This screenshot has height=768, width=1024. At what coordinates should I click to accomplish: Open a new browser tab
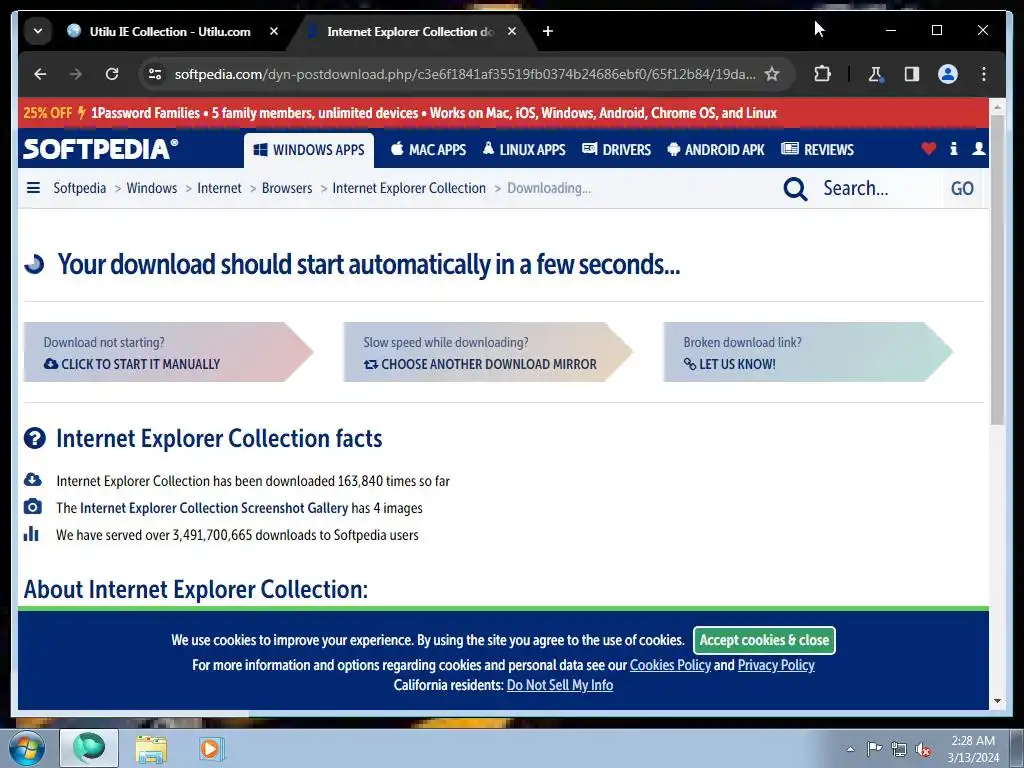click(x=548, y=31)
